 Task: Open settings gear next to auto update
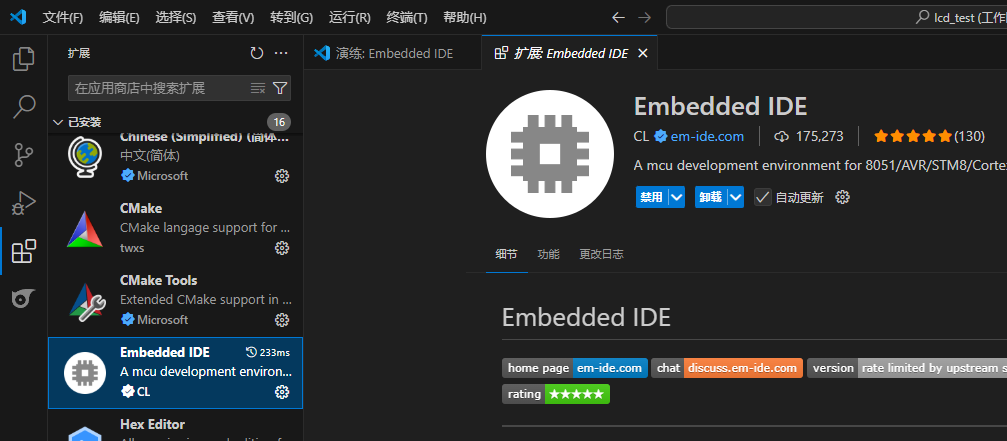pyautogui.click(x=843, y=197)
